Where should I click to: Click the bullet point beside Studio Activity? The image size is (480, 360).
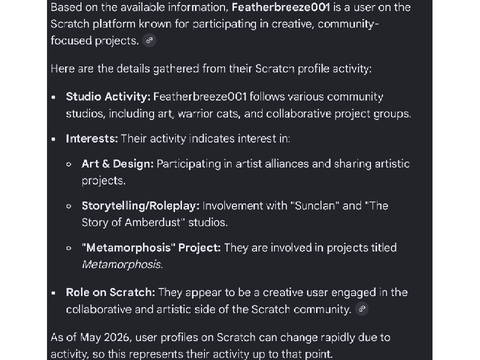coord(54,97)
